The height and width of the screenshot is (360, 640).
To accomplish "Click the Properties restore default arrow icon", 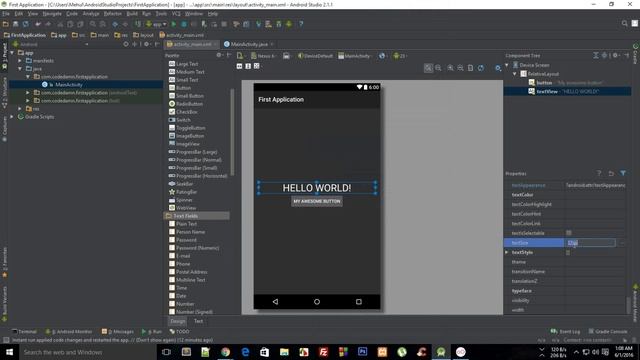I will tap(611, 173).
